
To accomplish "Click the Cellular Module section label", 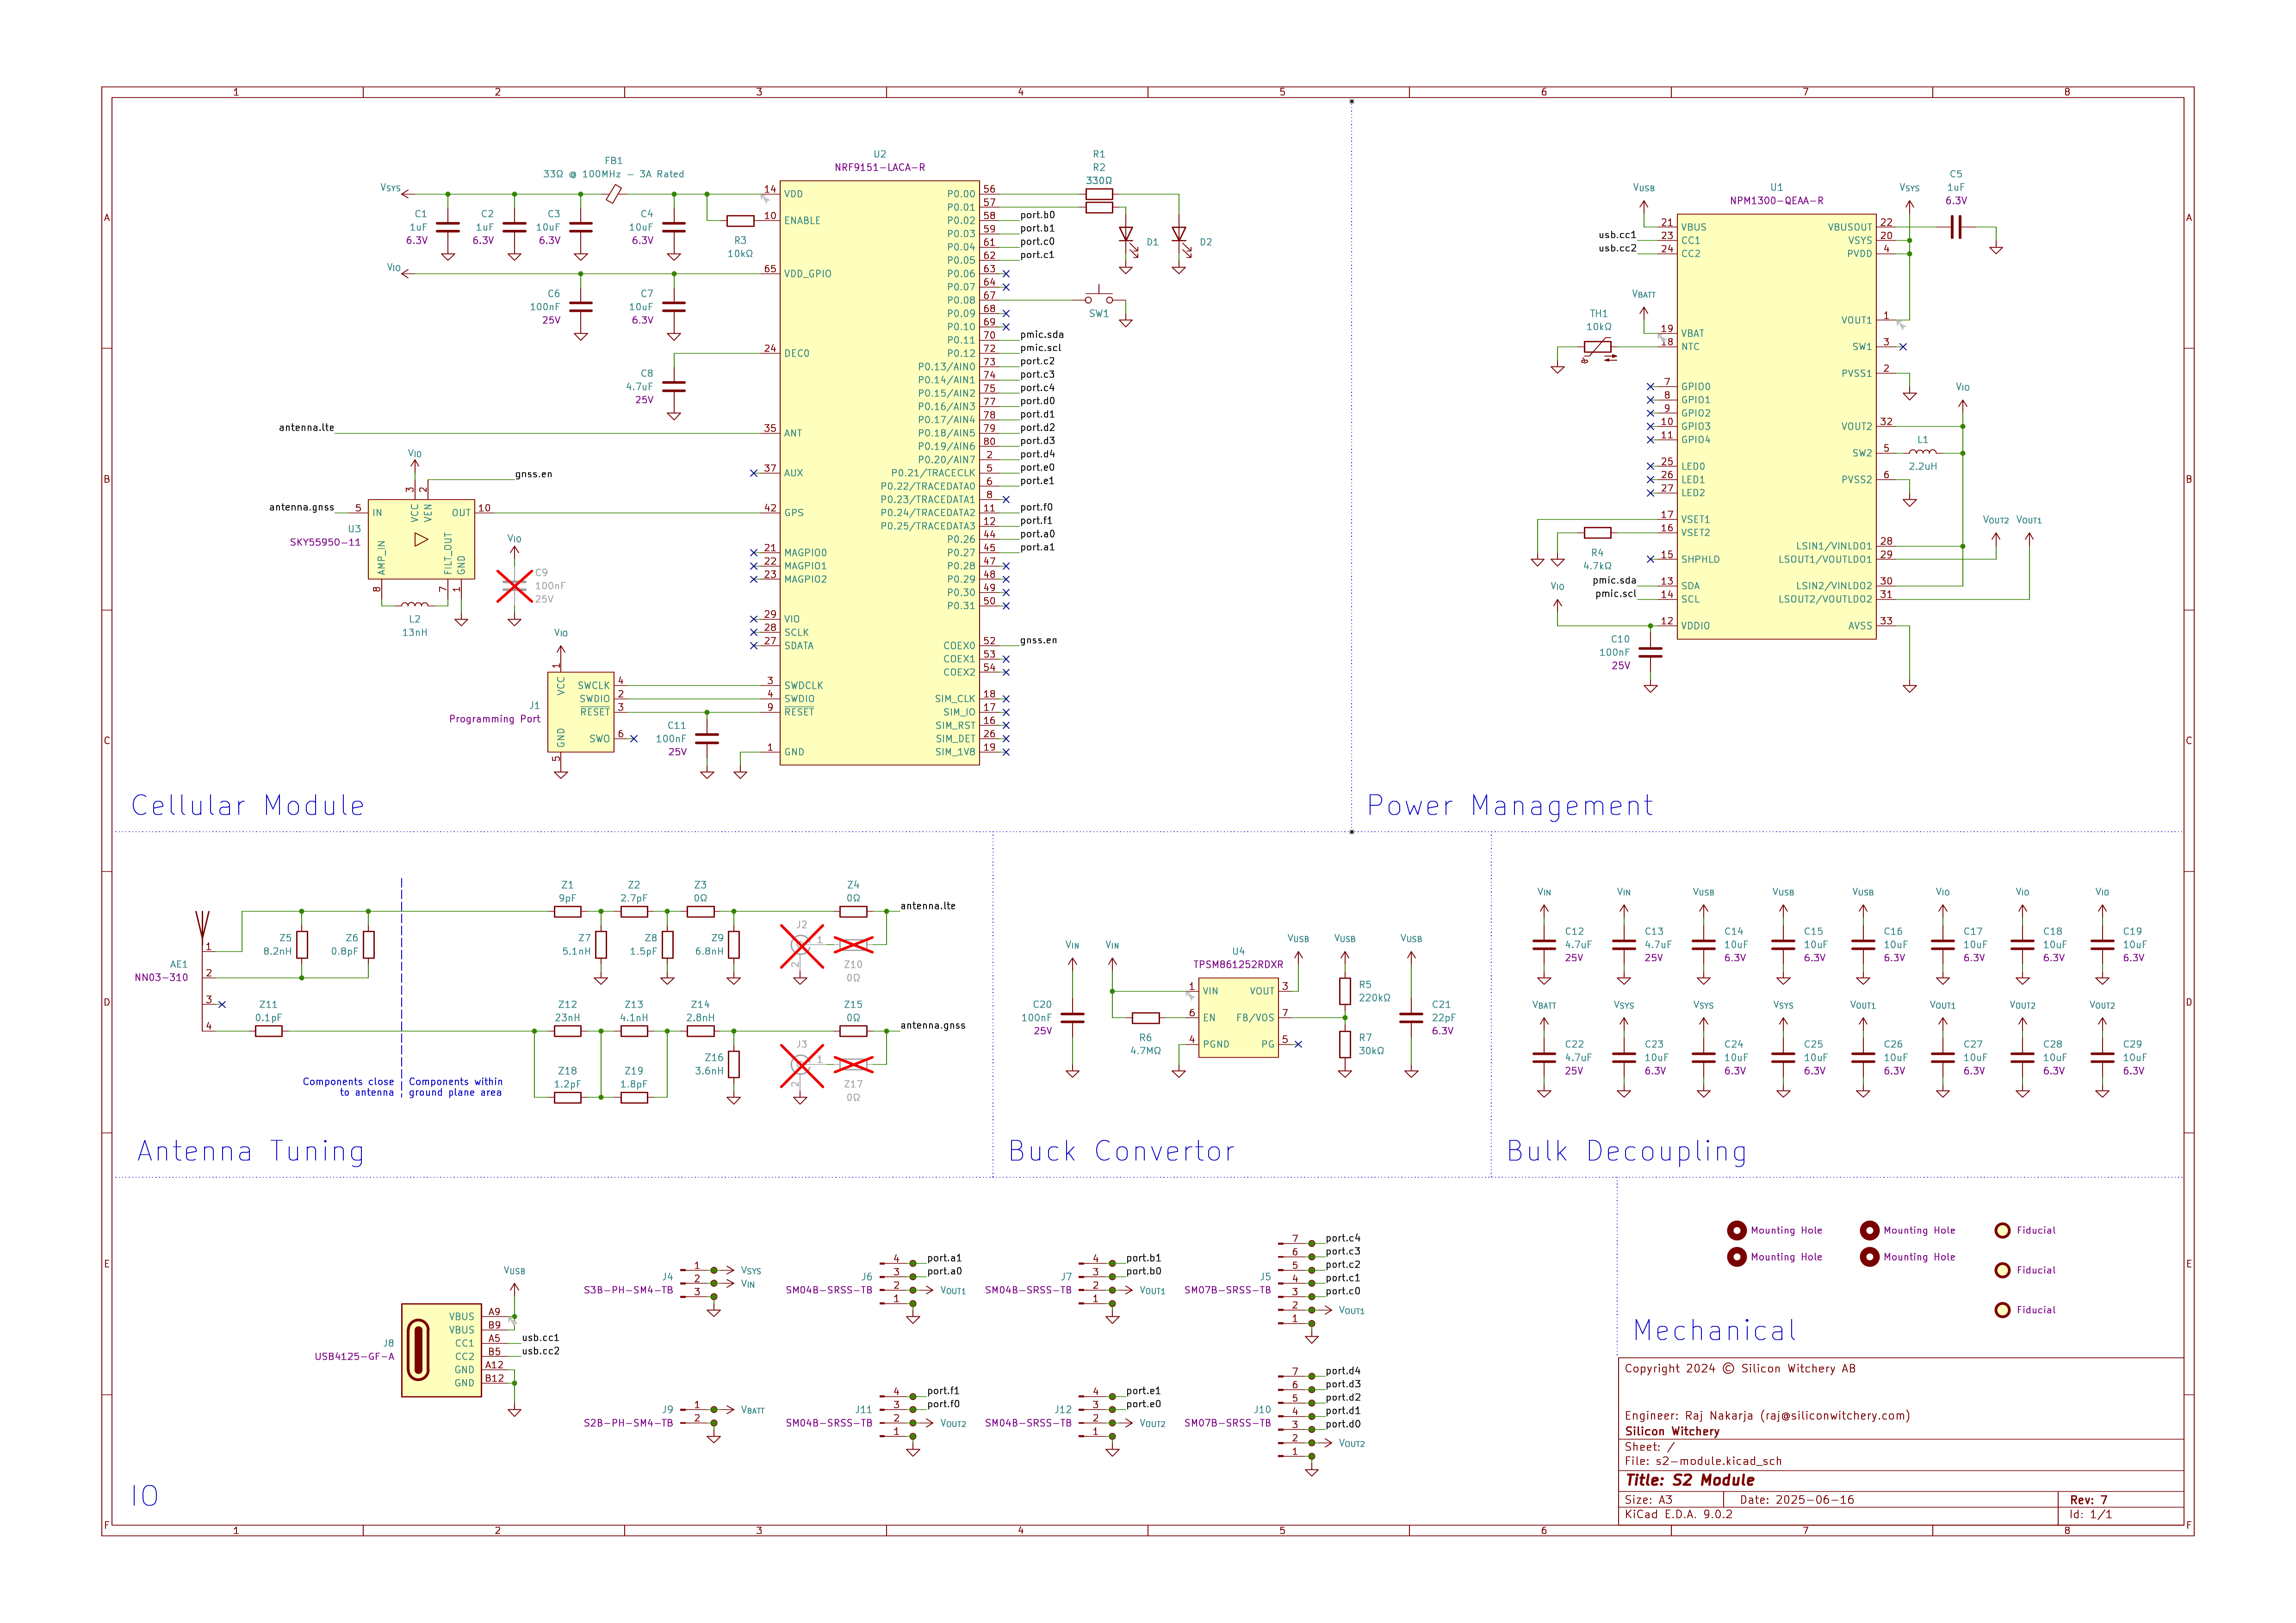I will (247, 806).
